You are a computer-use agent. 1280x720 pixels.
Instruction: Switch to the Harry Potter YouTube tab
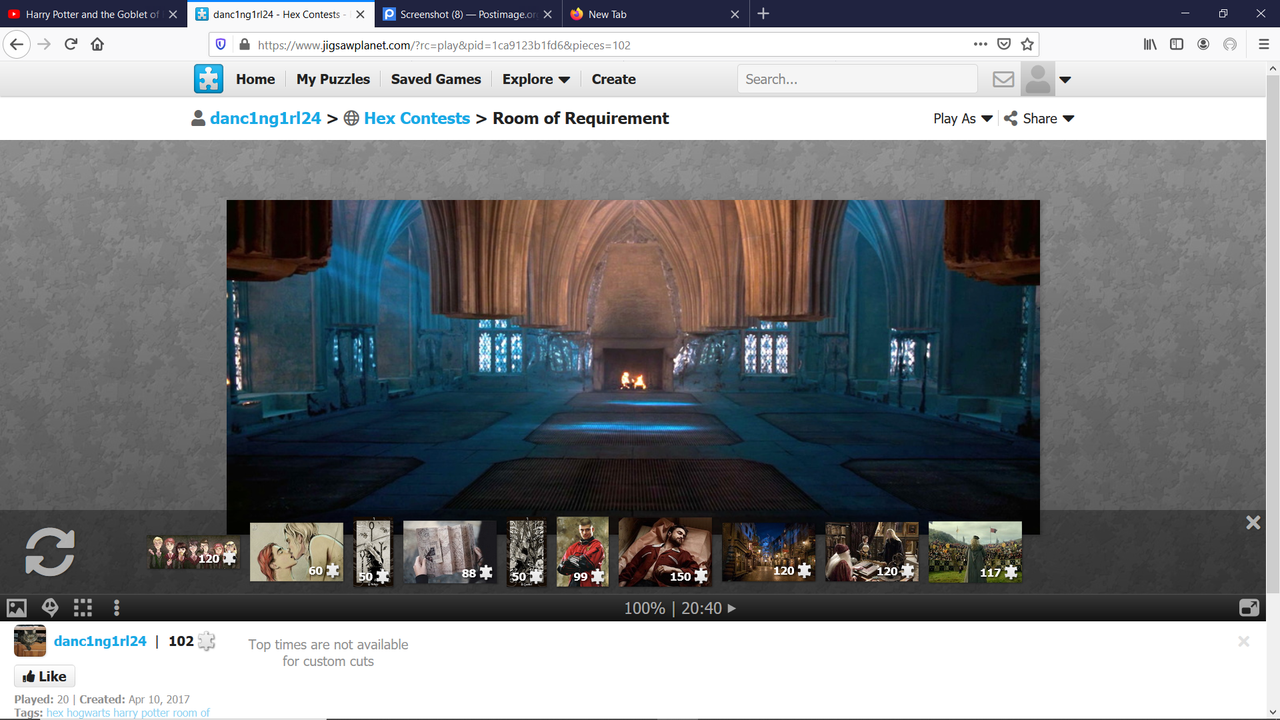tap(91, 14)
